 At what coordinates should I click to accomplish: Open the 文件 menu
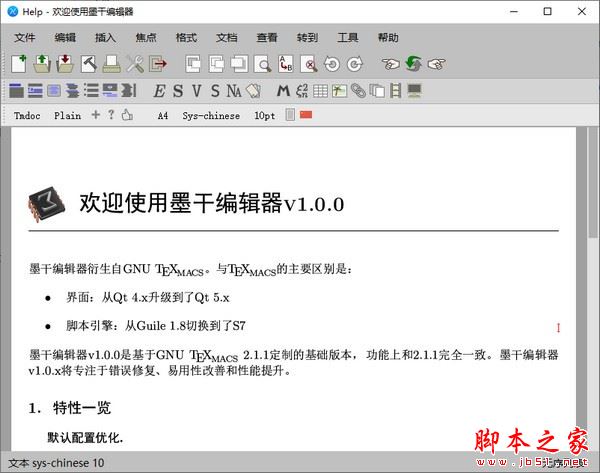click(25, 38)
